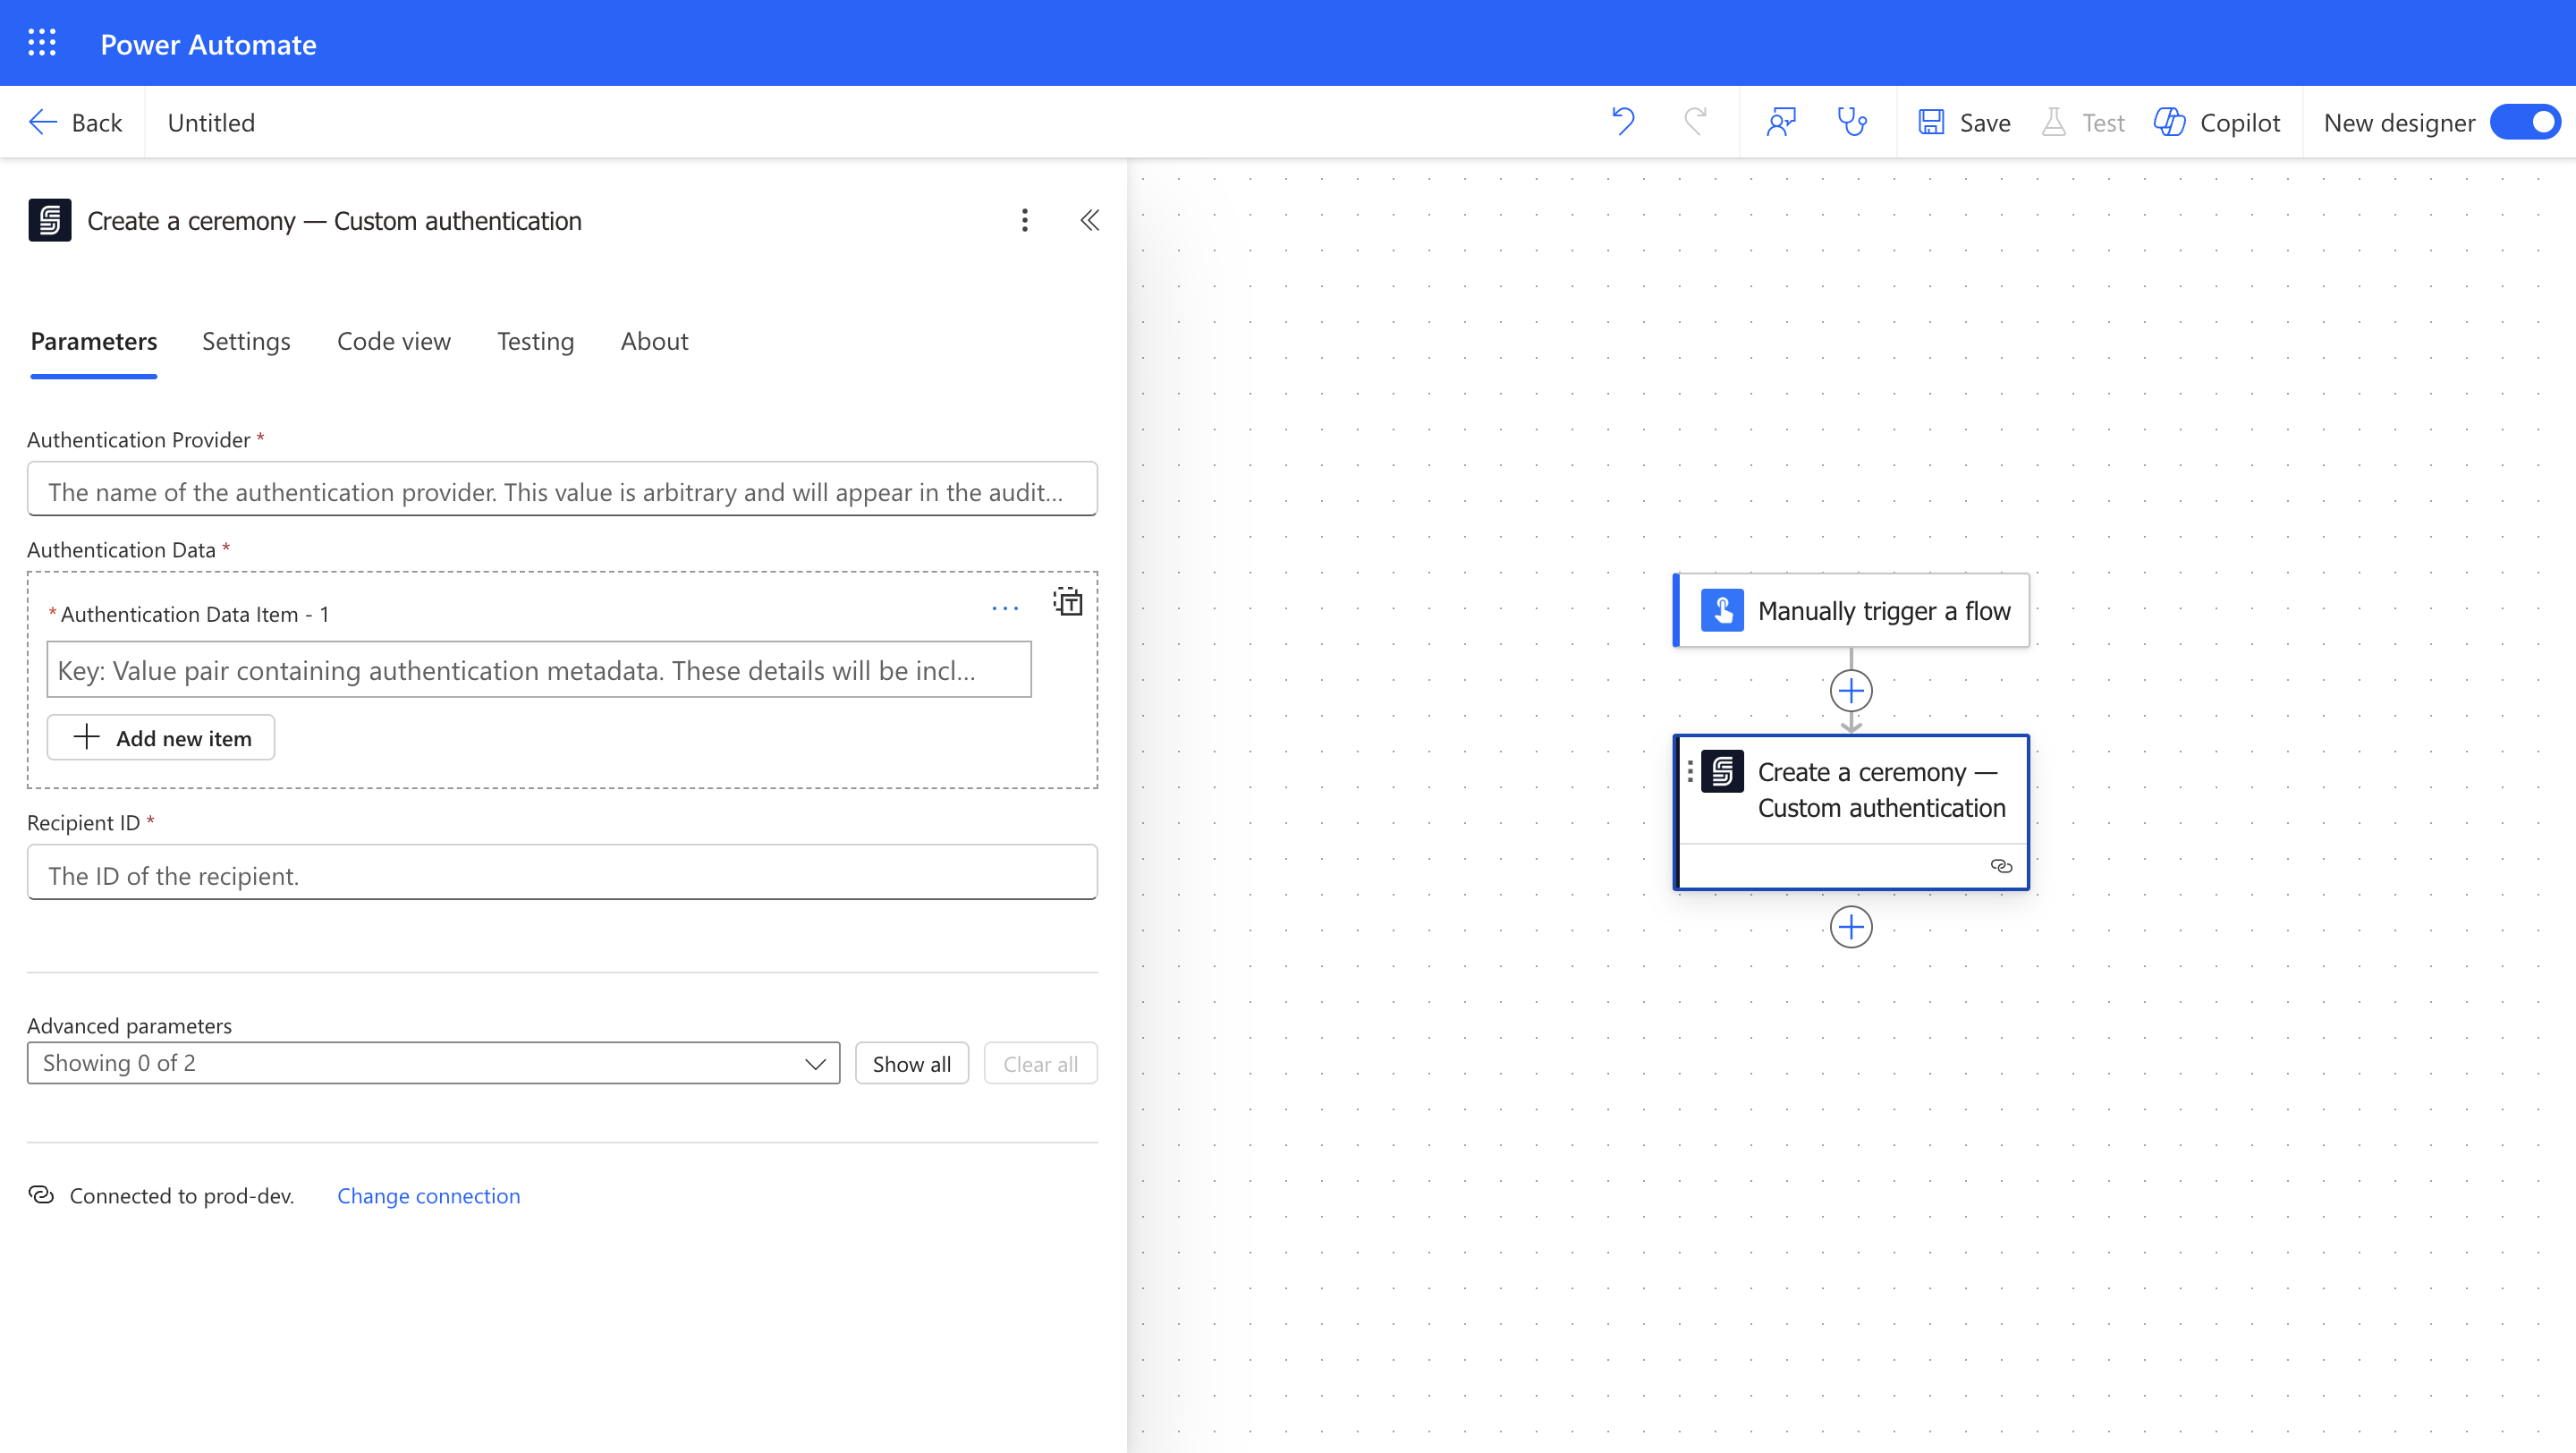Turn off the New designer toggle
Screen dimensions: 2576x1453
(x=2524, y=122)
